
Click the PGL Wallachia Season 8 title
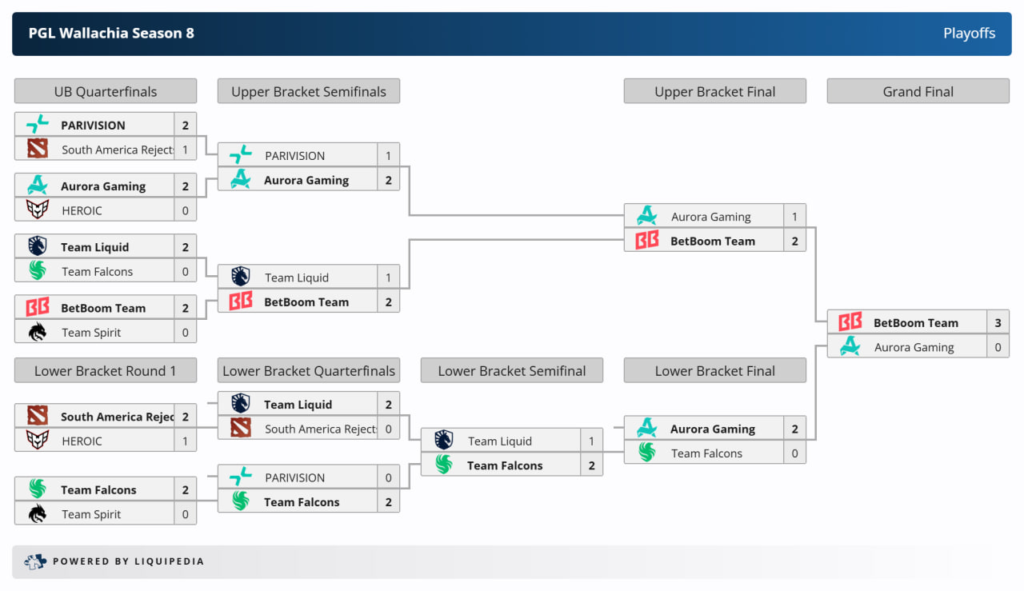pos(111,33)
